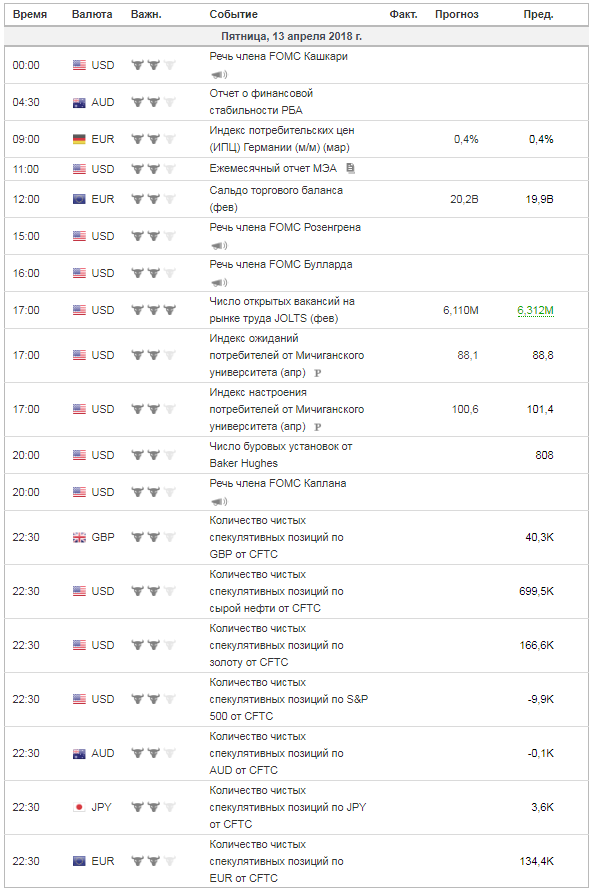Click the speaker icon under the Каплана speech
This screenshot has width=589, height=890.
[218, 501]
